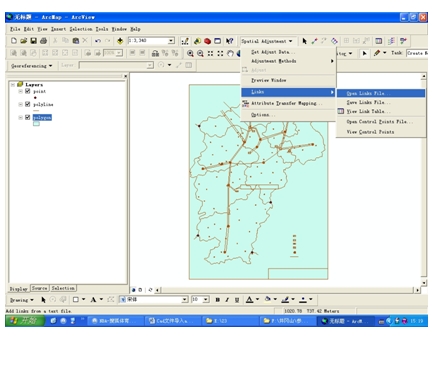This screenshot has width=437, height=366.
Task: Collapse the polygon layer legend
Action: (20, 117)
